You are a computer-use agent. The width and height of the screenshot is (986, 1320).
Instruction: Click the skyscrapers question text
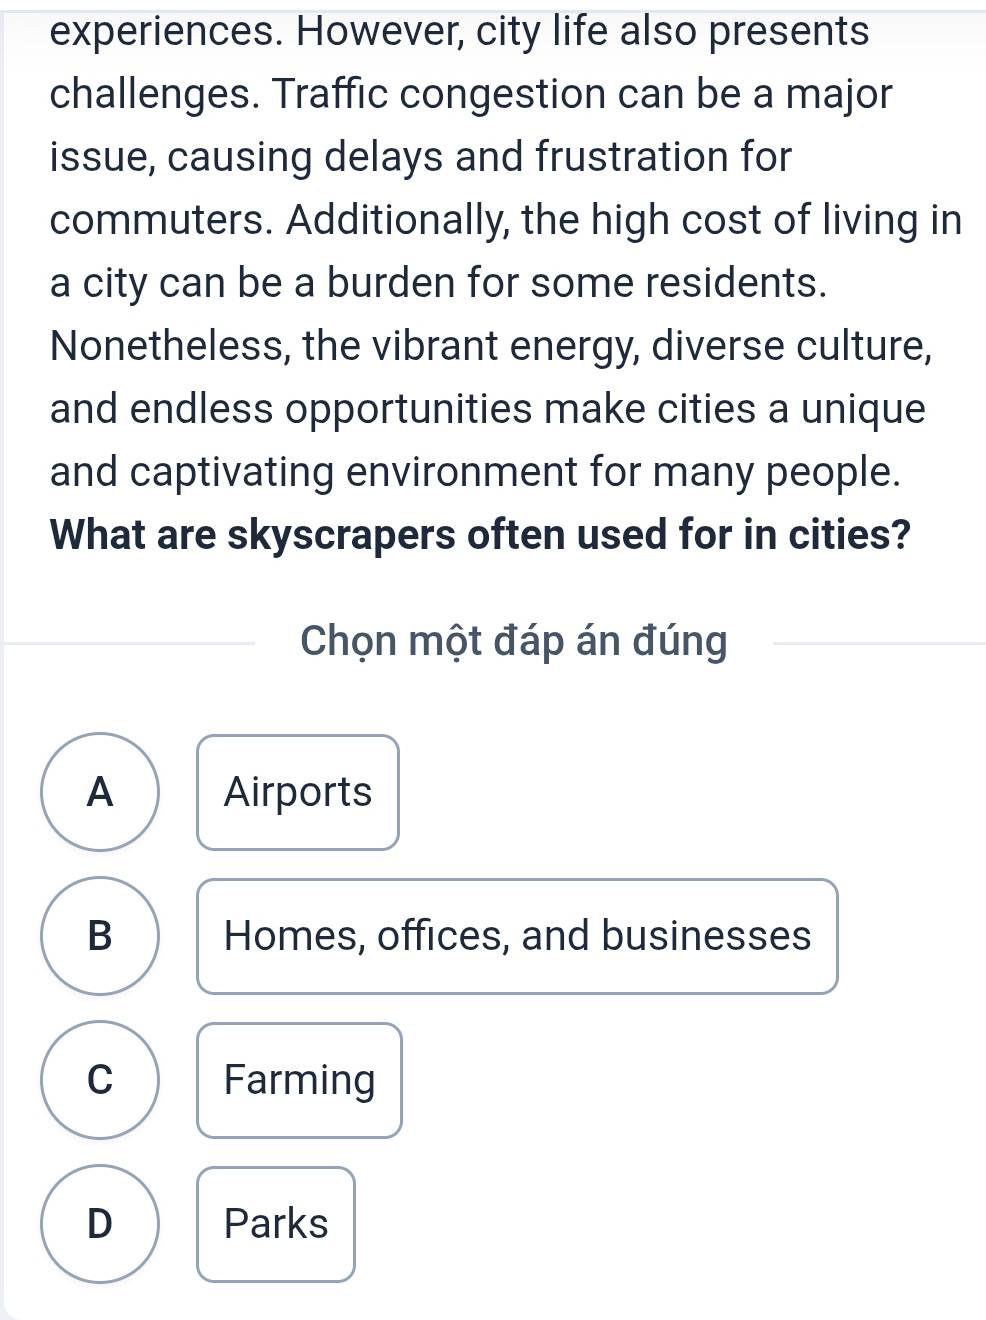point(480,535)
